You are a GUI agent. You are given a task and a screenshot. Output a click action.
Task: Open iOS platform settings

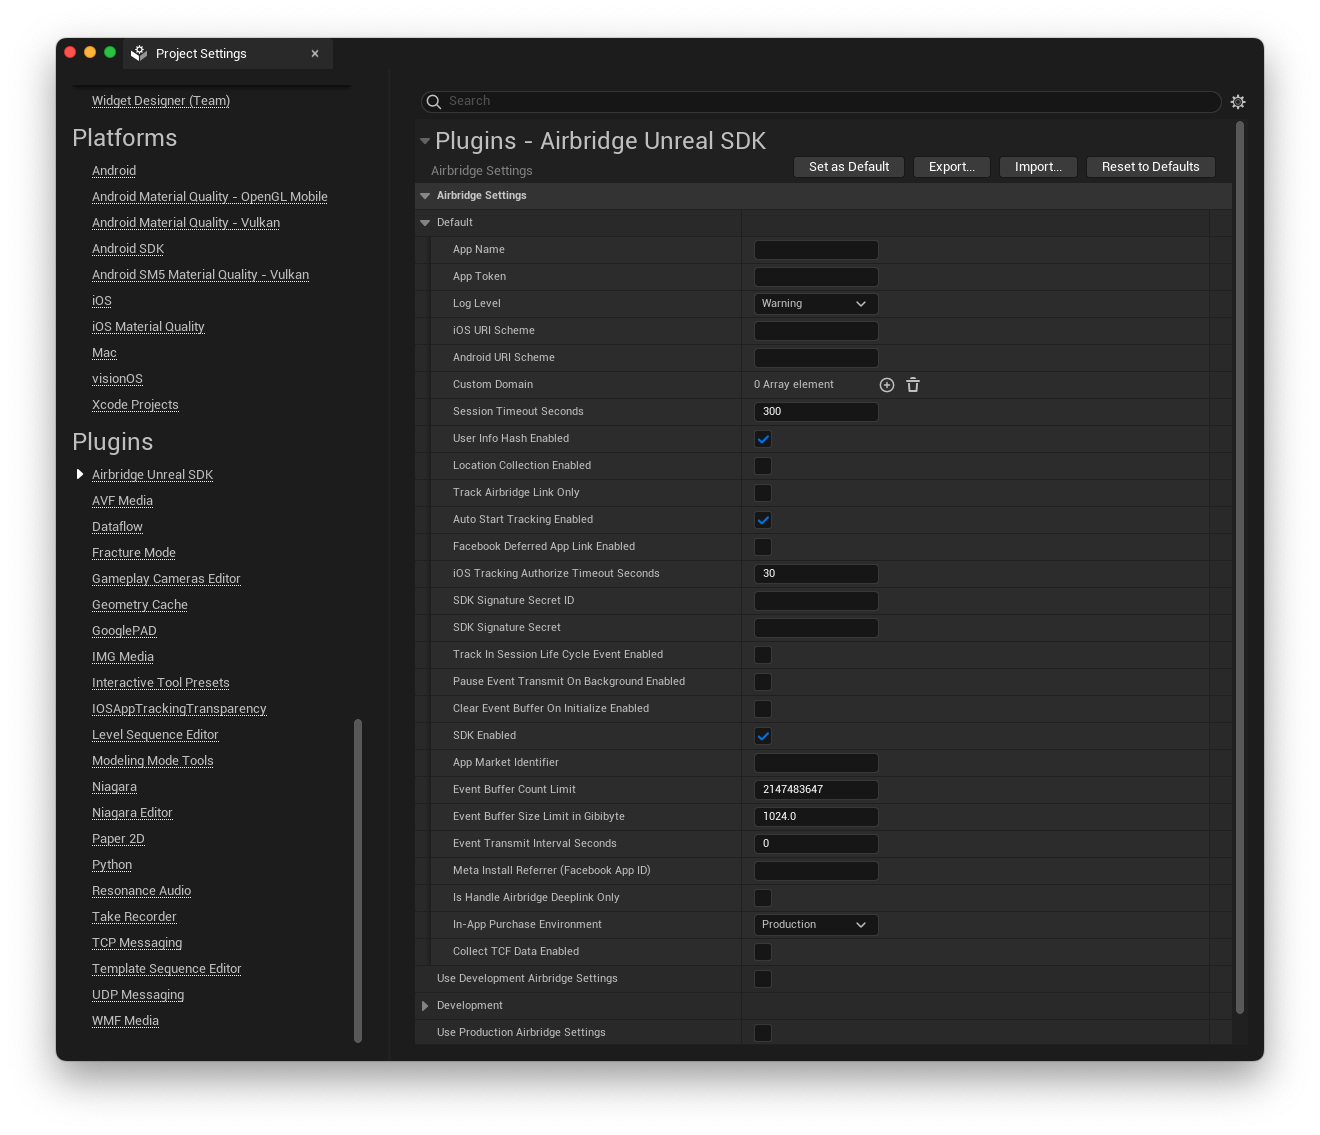[x=102, y=301]
